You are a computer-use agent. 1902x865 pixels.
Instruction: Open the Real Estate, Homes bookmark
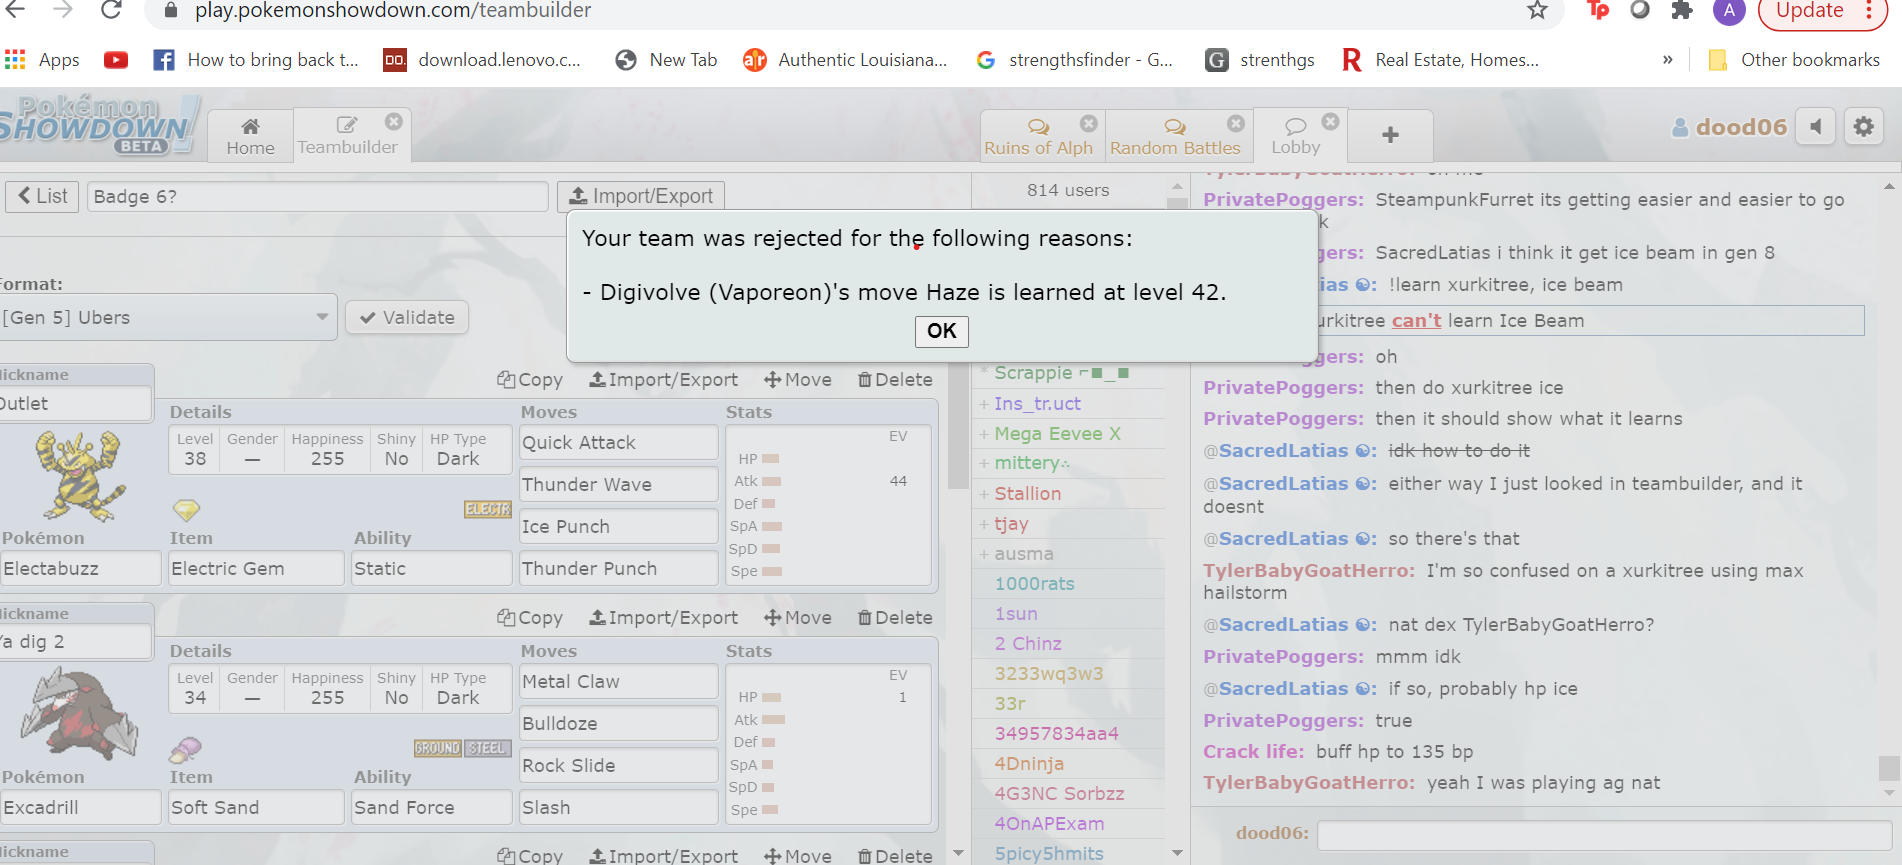pyautogui.click(x=1440, y=60)
